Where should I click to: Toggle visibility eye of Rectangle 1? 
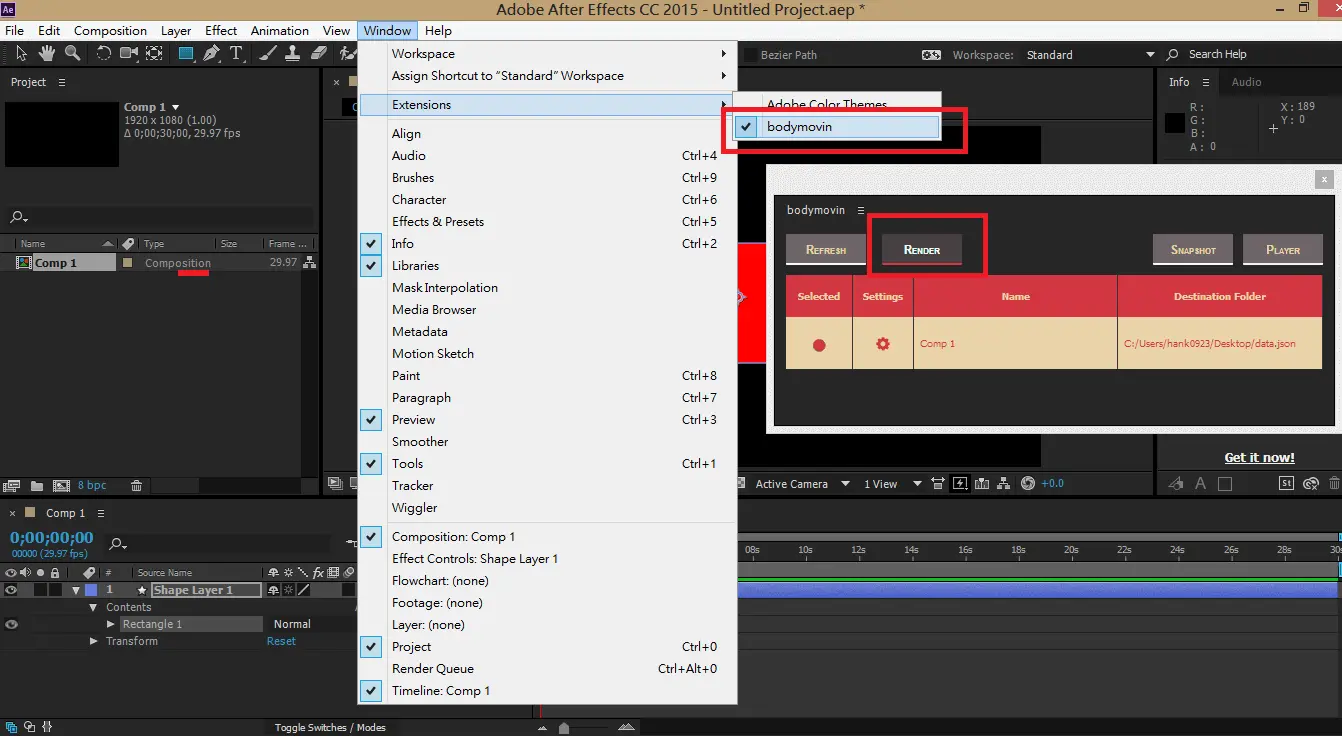(11, 624)
